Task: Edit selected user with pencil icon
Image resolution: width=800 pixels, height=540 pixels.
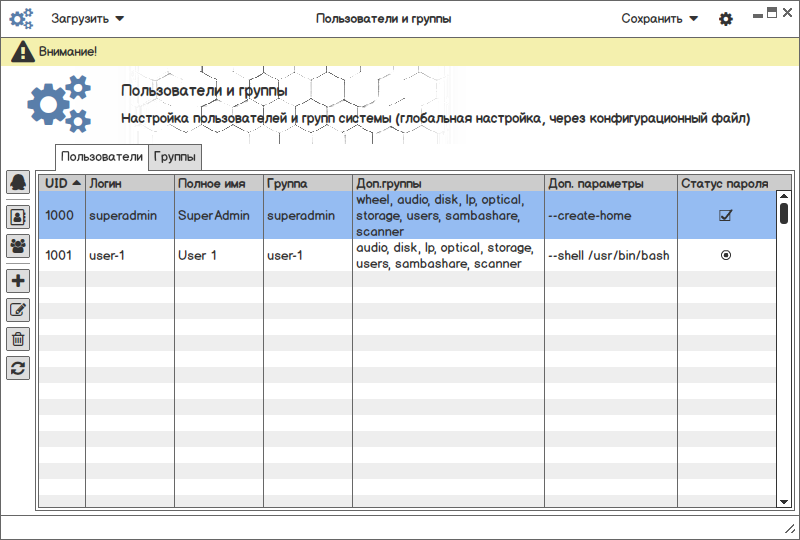Action: (x=18, y=310)
